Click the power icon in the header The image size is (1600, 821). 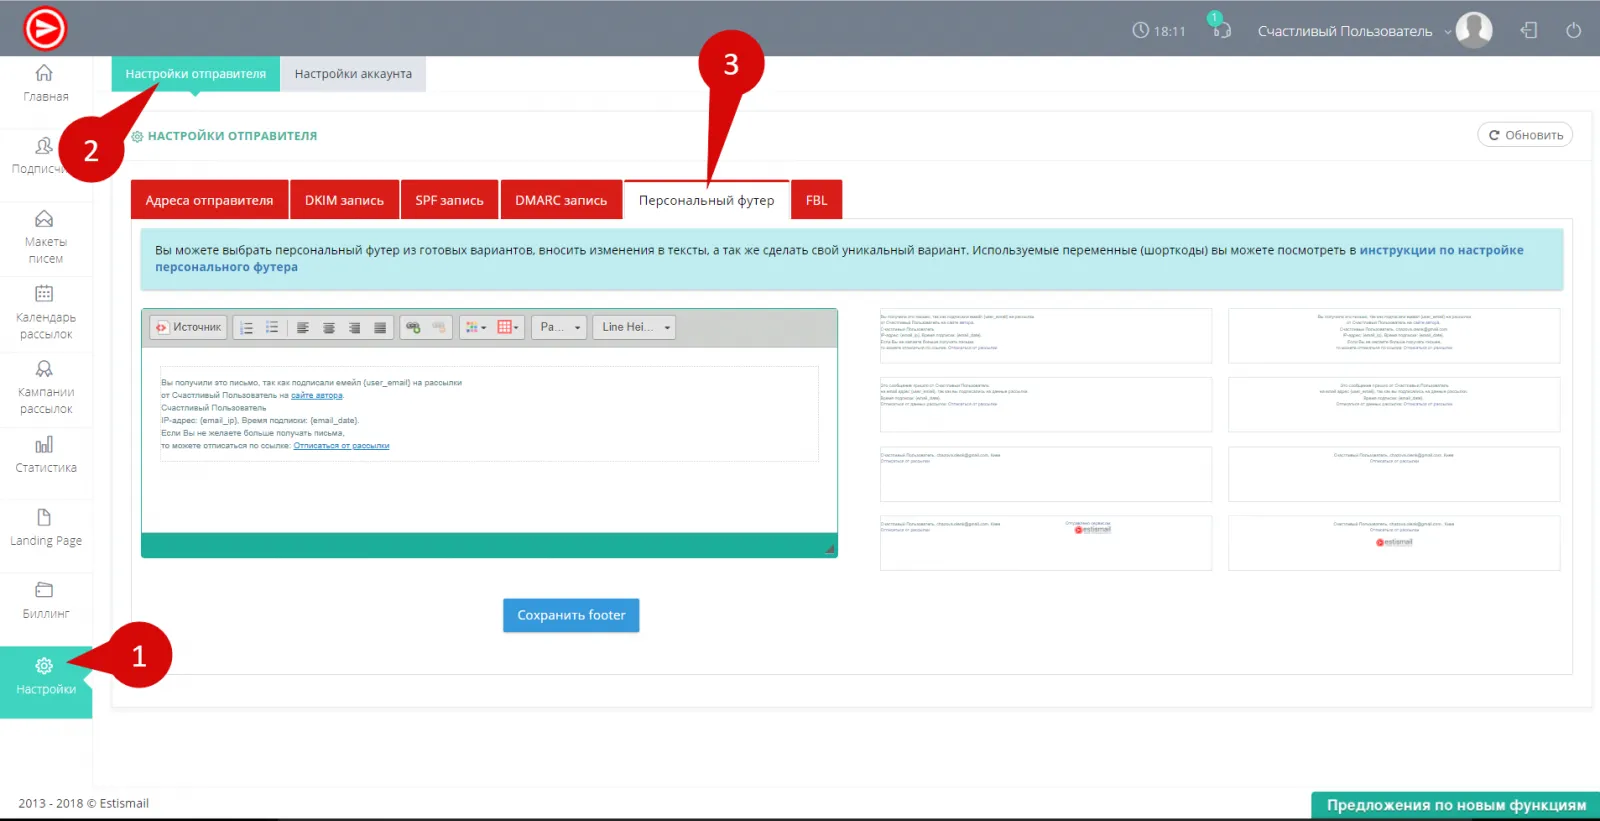tap(1573, 31)
